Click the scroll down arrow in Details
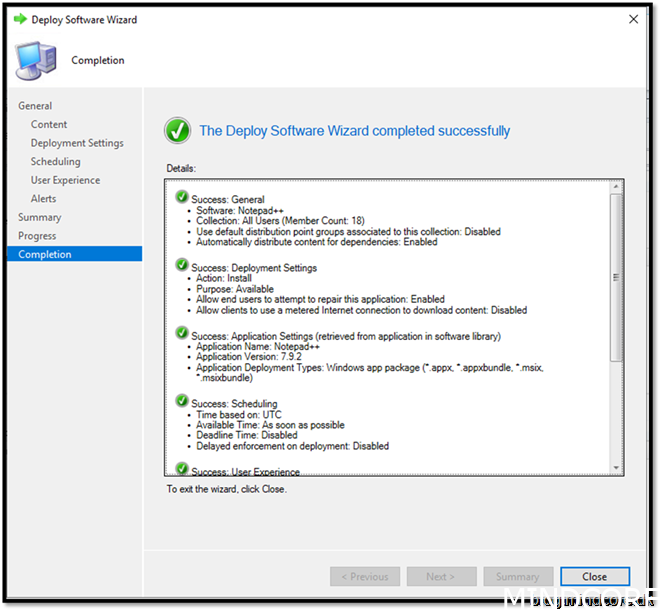Screen dimensions: 661x611 616,468
